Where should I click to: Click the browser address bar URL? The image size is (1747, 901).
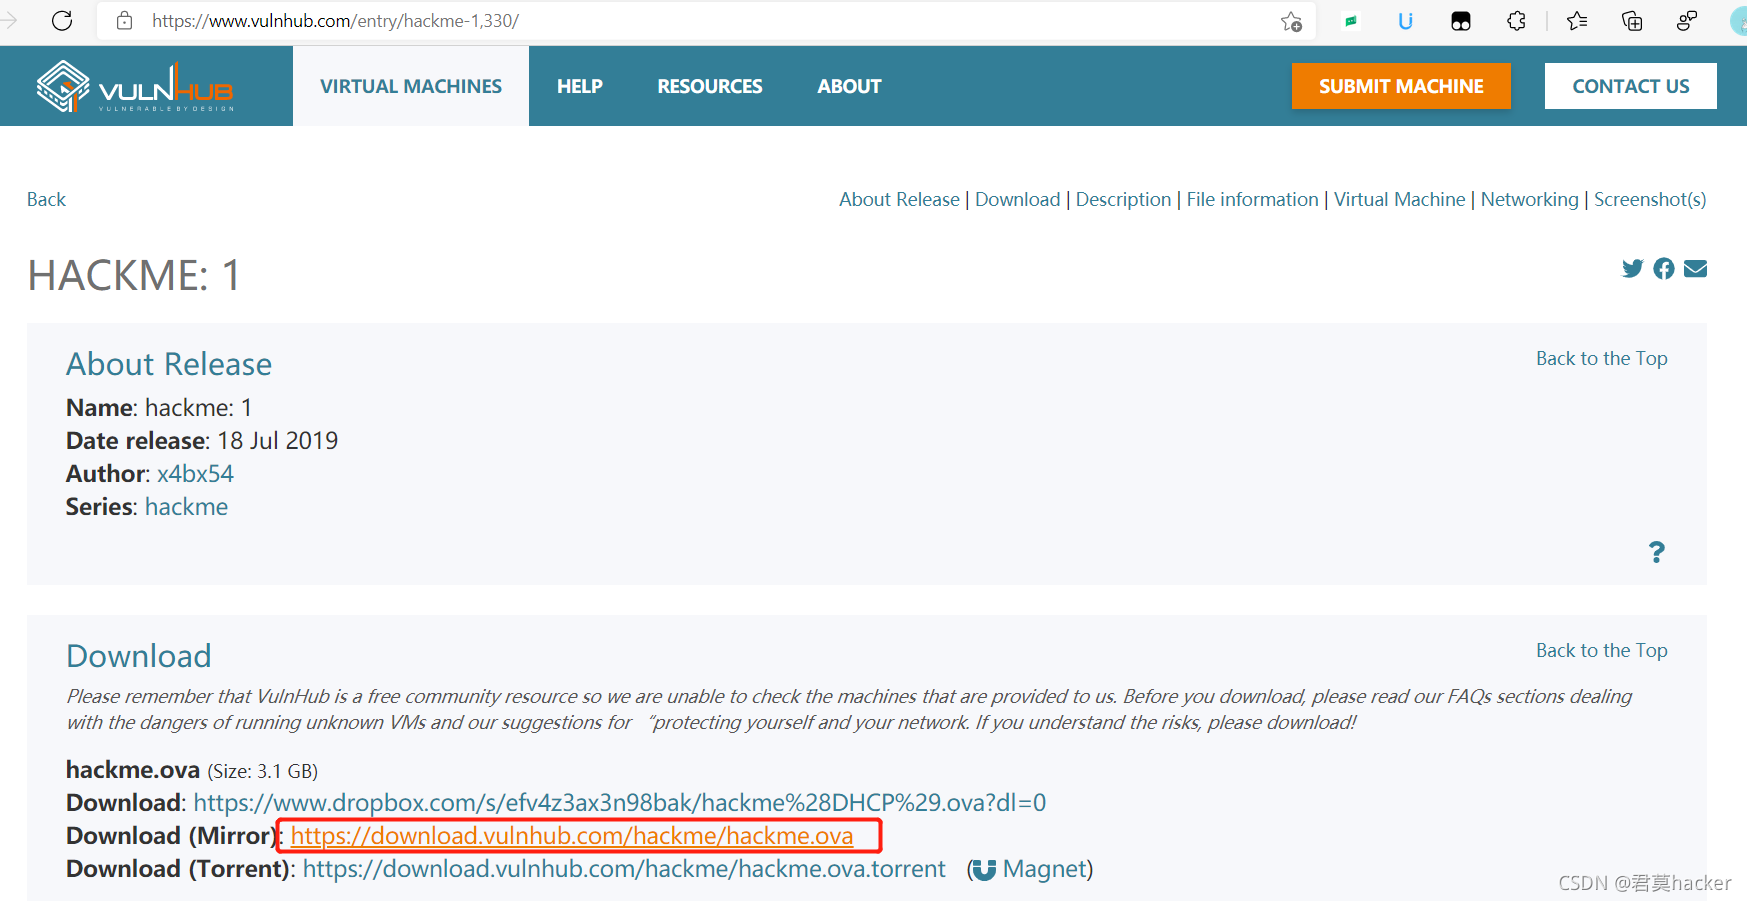(x=335, y=21)
